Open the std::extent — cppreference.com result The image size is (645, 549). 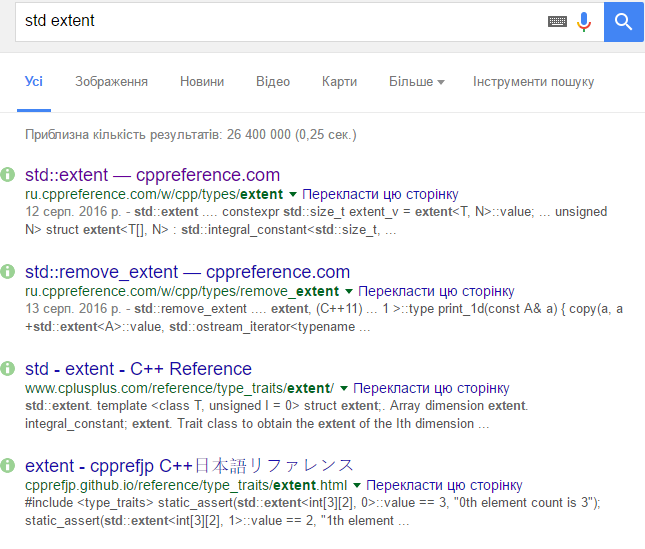point(152,175)
